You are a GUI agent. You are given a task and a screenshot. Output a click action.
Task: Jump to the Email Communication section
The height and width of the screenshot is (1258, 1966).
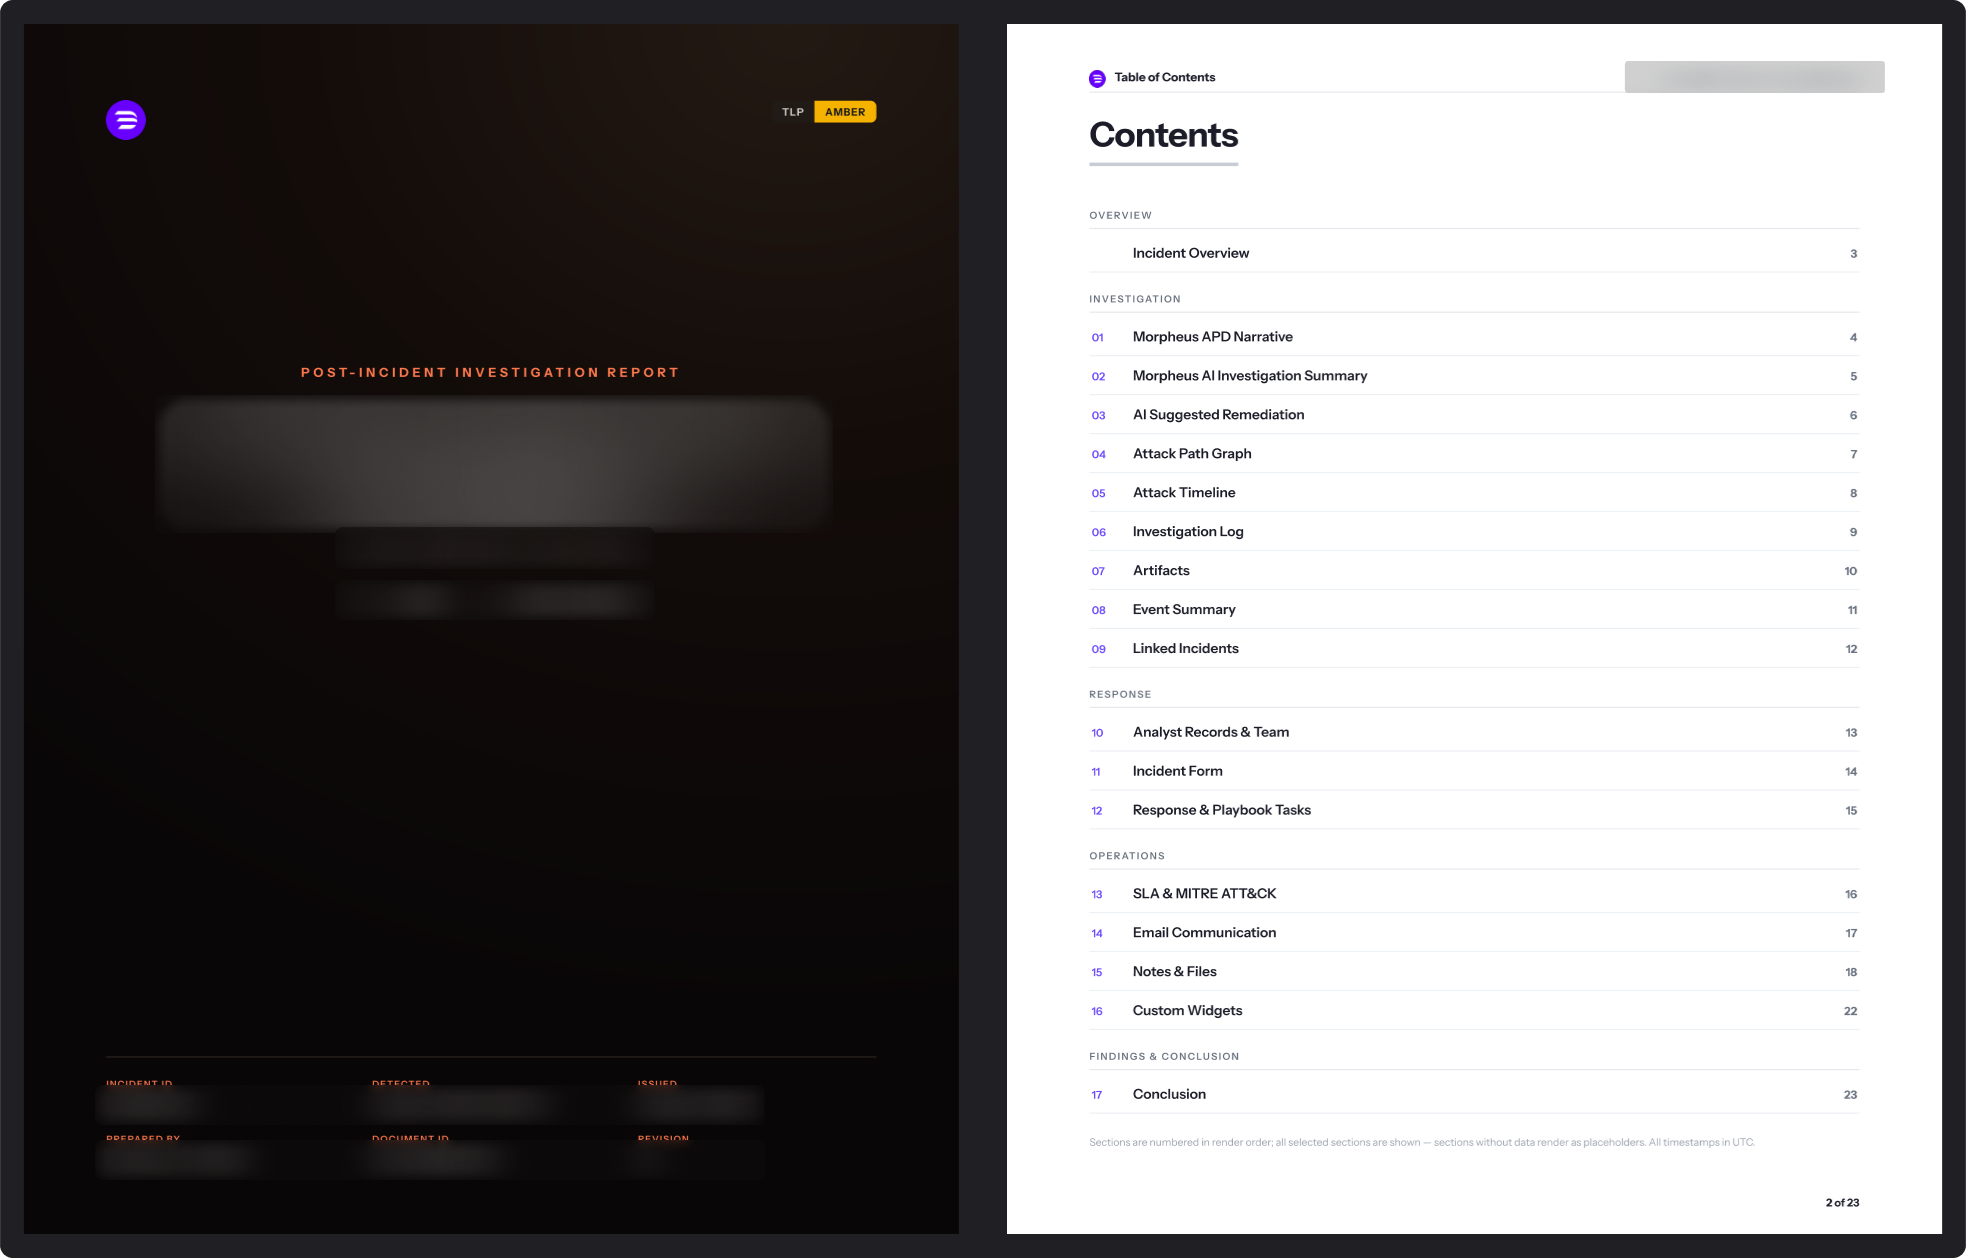click(x=1474, y=933)
